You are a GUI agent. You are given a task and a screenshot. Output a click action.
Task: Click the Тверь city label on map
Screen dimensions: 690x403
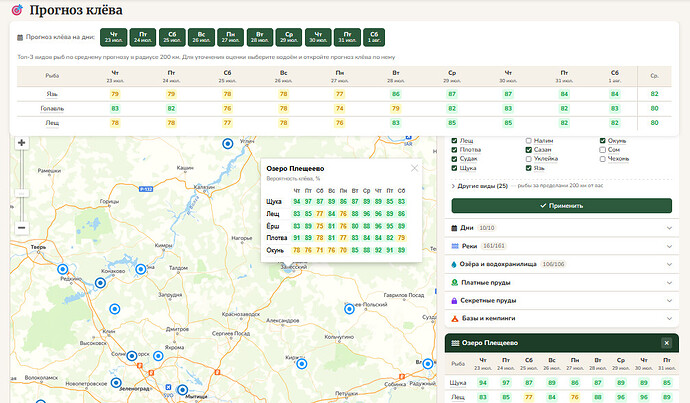38,247
